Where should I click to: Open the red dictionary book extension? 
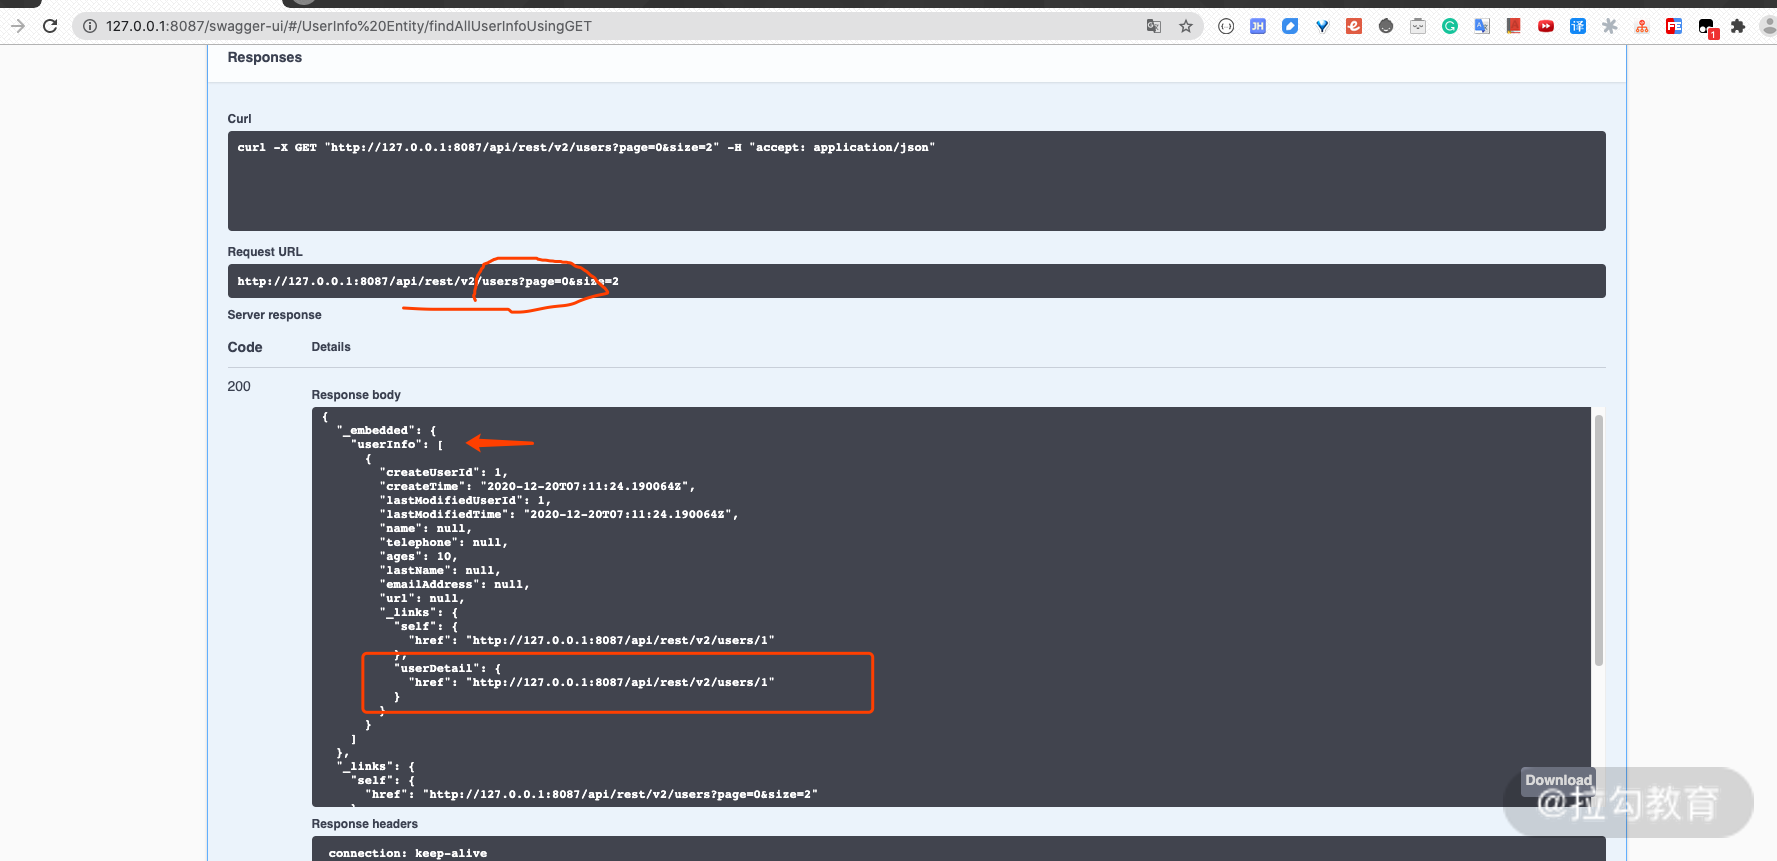[x=1514, y=26]
